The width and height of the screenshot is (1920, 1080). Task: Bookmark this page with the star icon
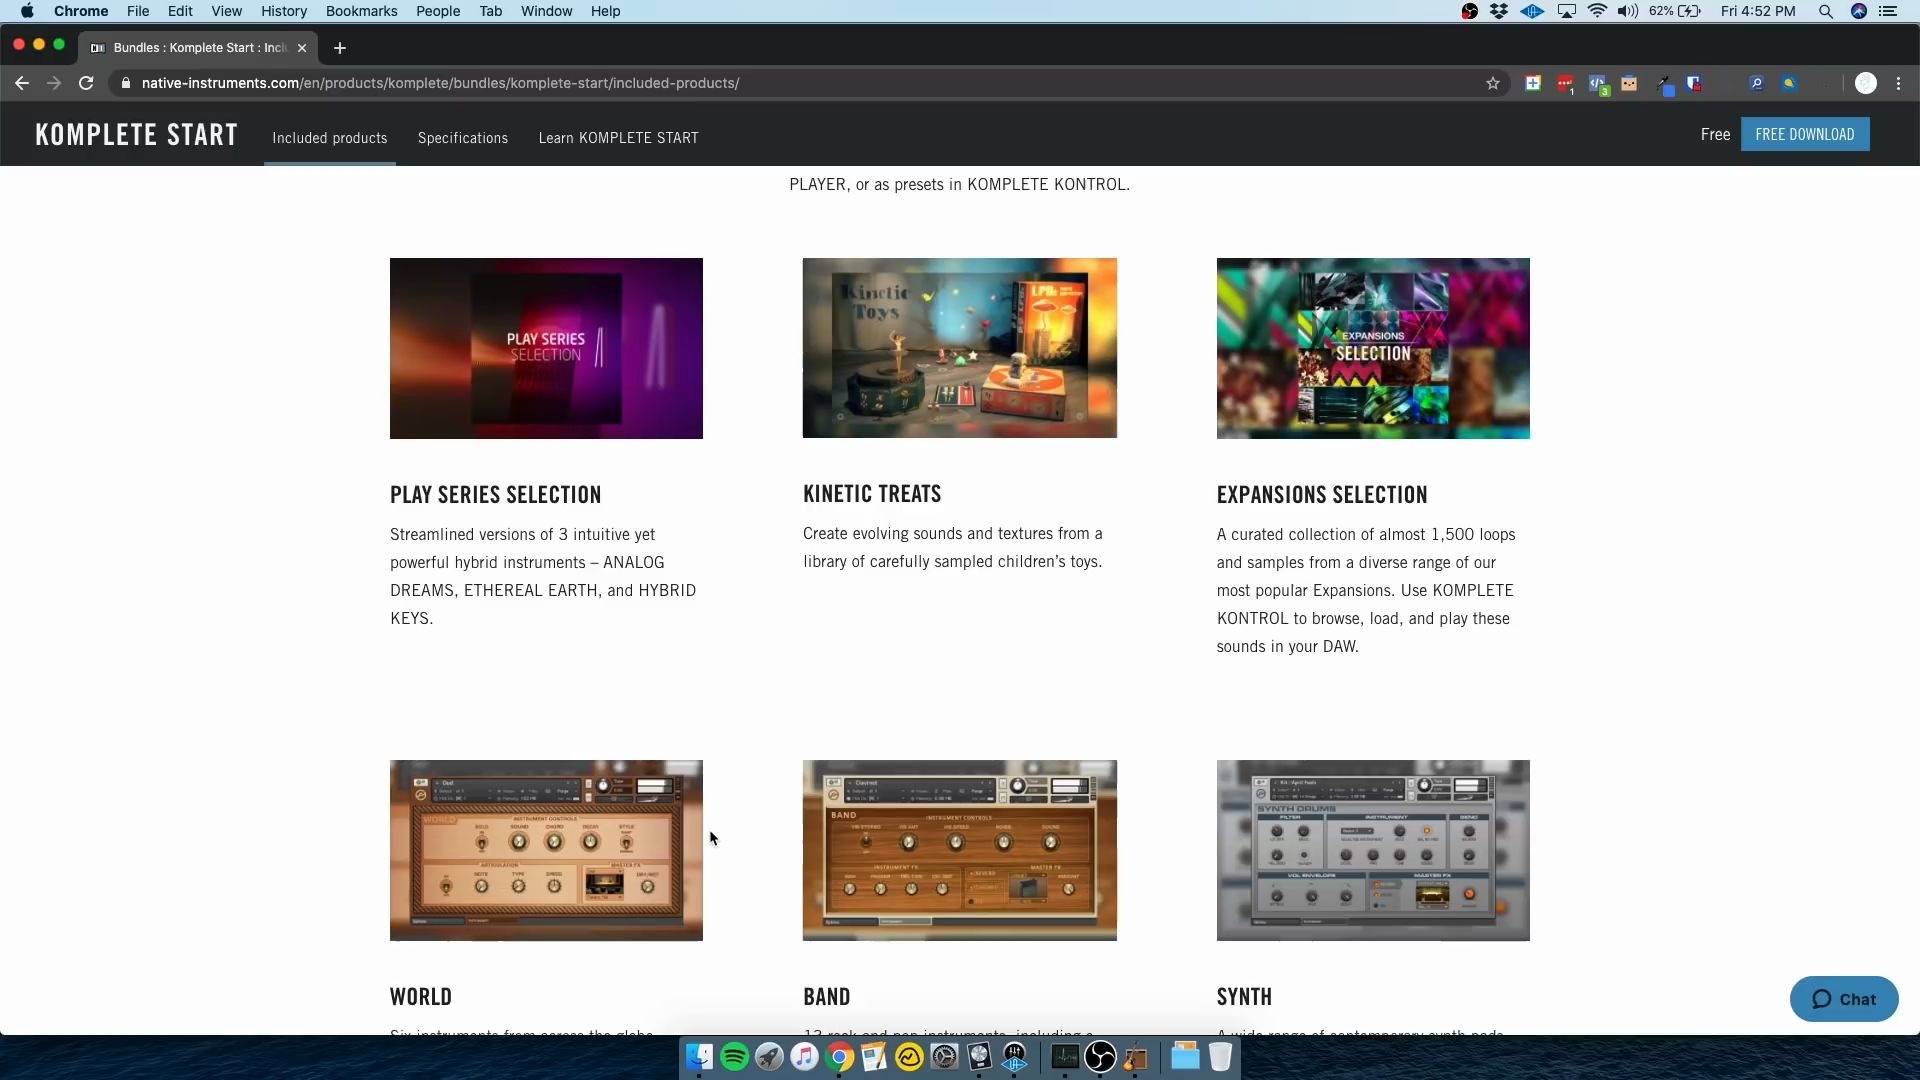pos(1493,83)
